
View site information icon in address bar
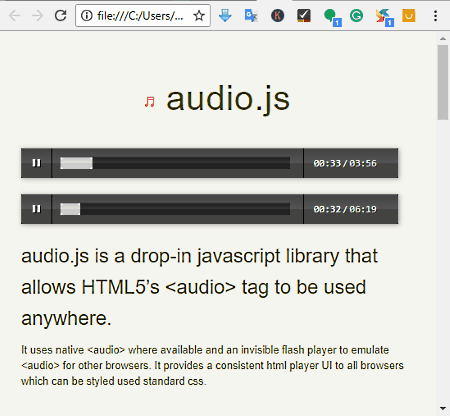click(x=87, y=16)
